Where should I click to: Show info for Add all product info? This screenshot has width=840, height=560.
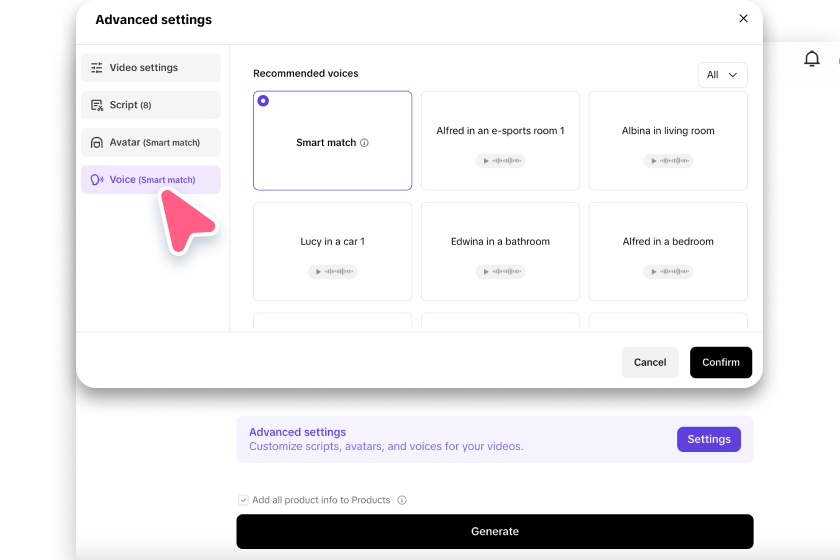pyautogui.click(x=402, y=500)
